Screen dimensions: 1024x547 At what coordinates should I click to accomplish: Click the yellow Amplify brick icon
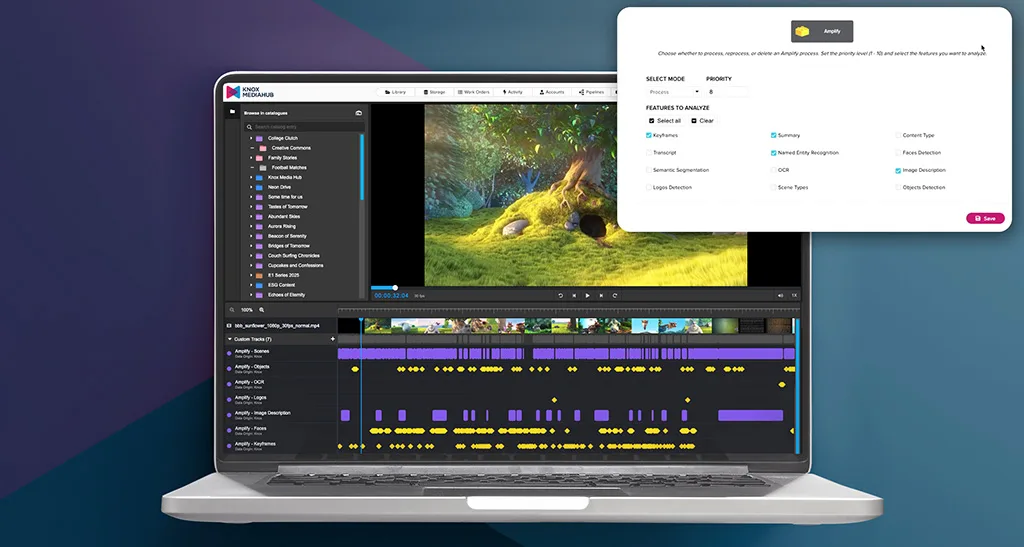805,31
